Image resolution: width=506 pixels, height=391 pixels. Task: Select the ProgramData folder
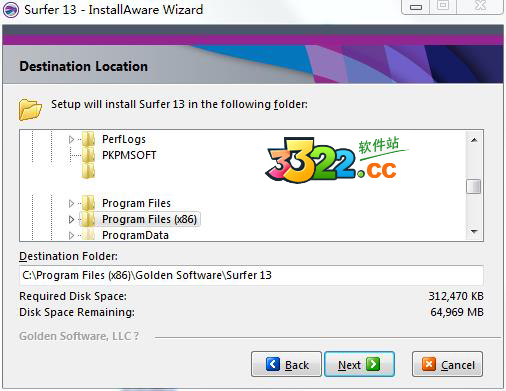[135, 235]
